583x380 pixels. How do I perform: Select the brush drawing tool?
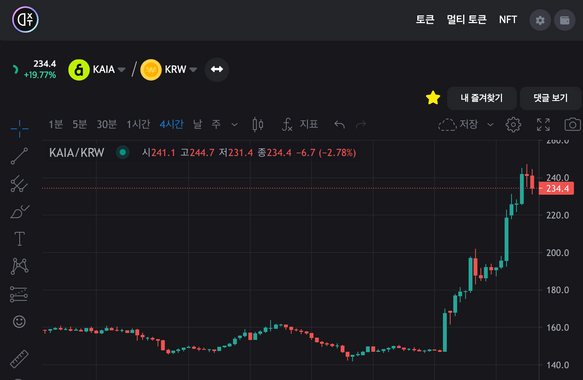pos(19,212)
